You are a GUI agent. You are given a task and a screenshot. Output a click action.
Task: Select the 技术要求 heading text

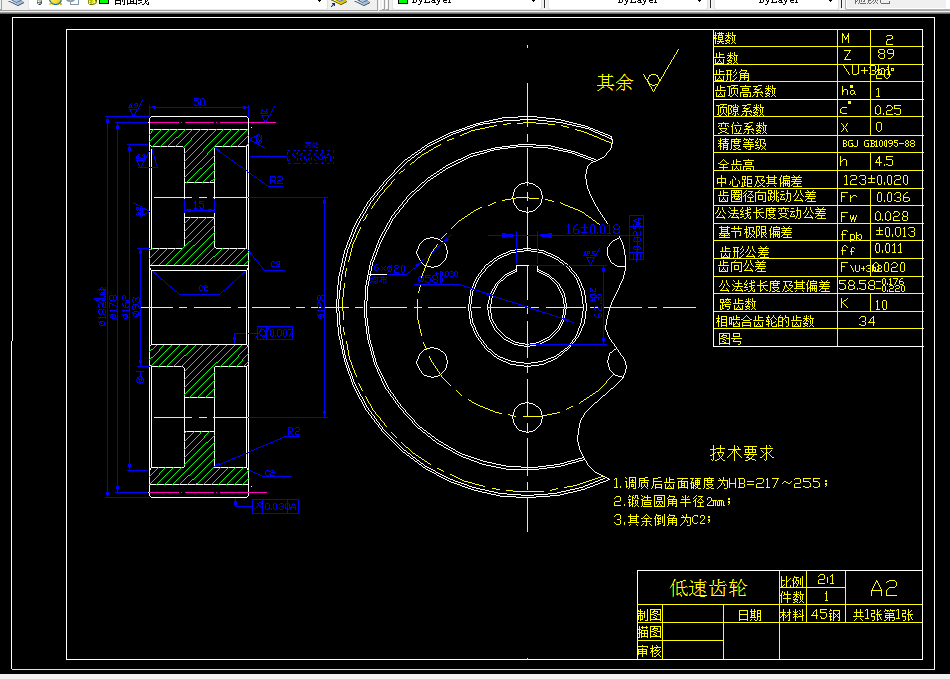(742, 453)
